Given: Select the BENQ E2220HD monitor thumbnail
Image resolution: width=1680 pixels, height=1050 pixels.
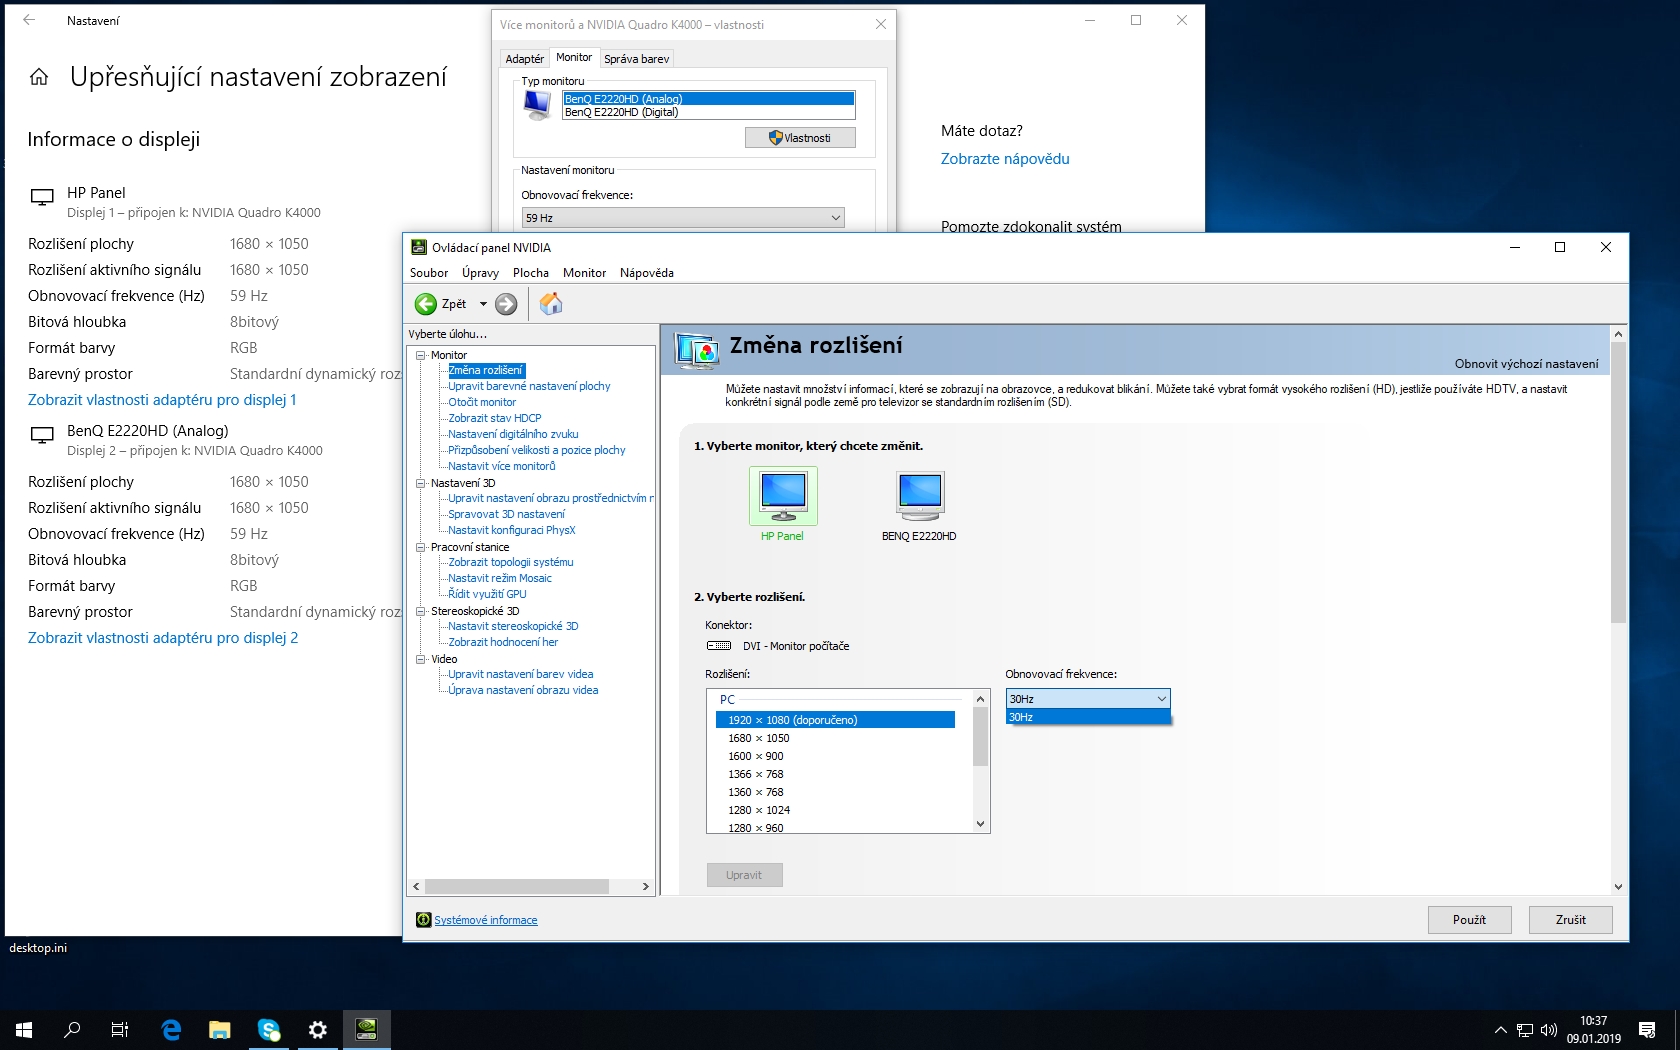Looking at the screenshot, I should [920, 496].
